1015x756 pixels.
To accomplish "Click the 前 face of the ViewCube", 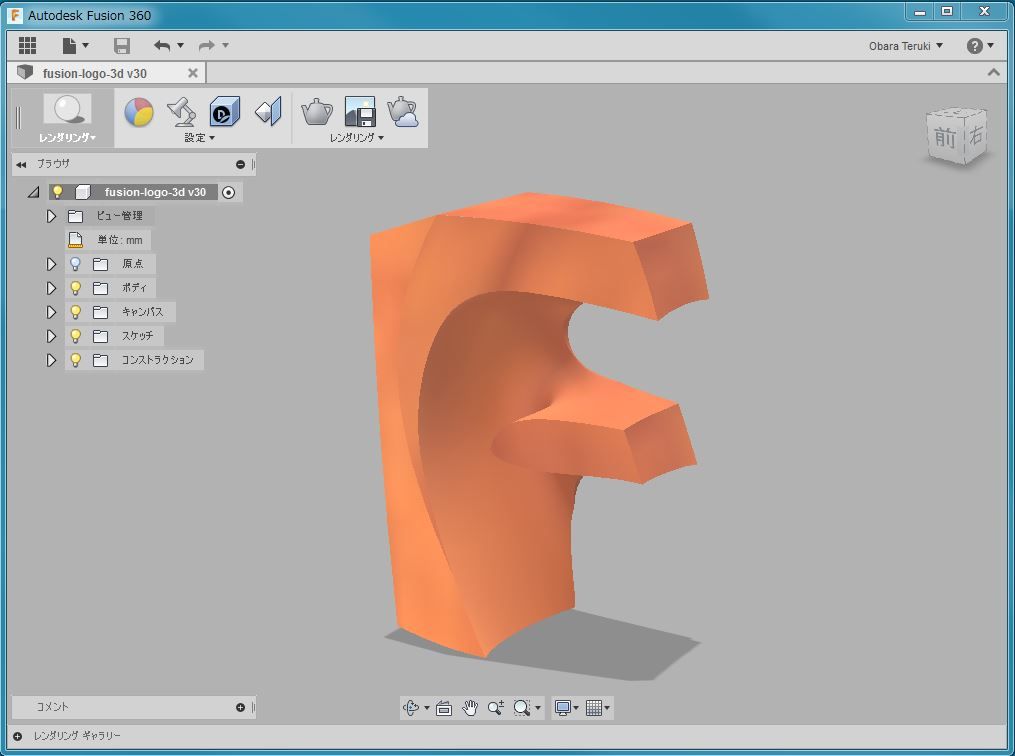I will [946, 137].
